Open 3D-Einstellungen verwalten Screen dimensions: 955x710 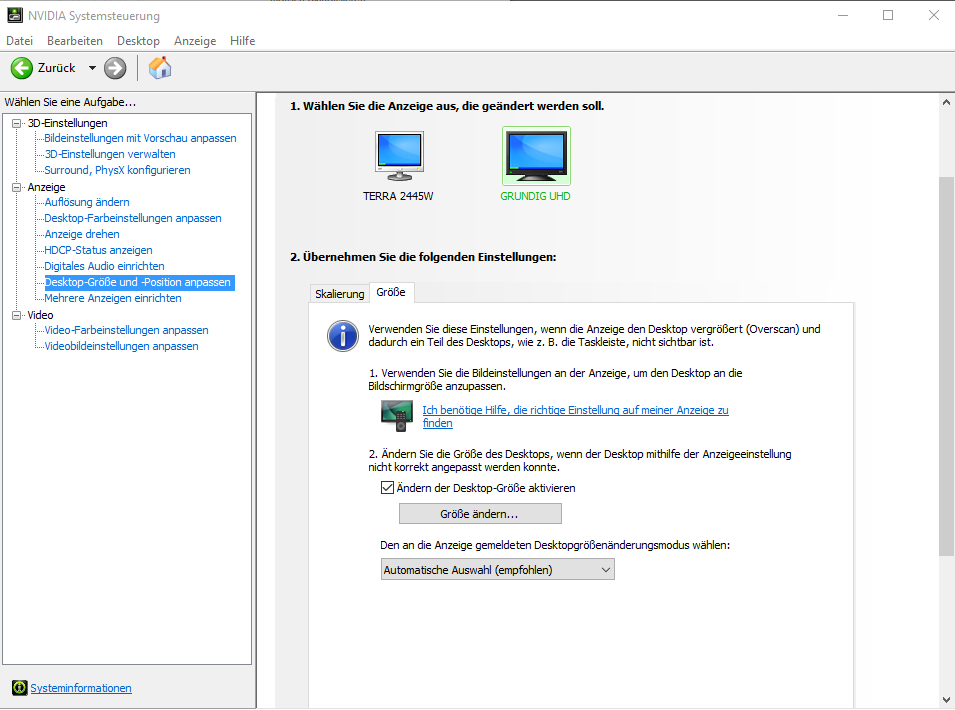pyautogui.click(x=110, y=154)
